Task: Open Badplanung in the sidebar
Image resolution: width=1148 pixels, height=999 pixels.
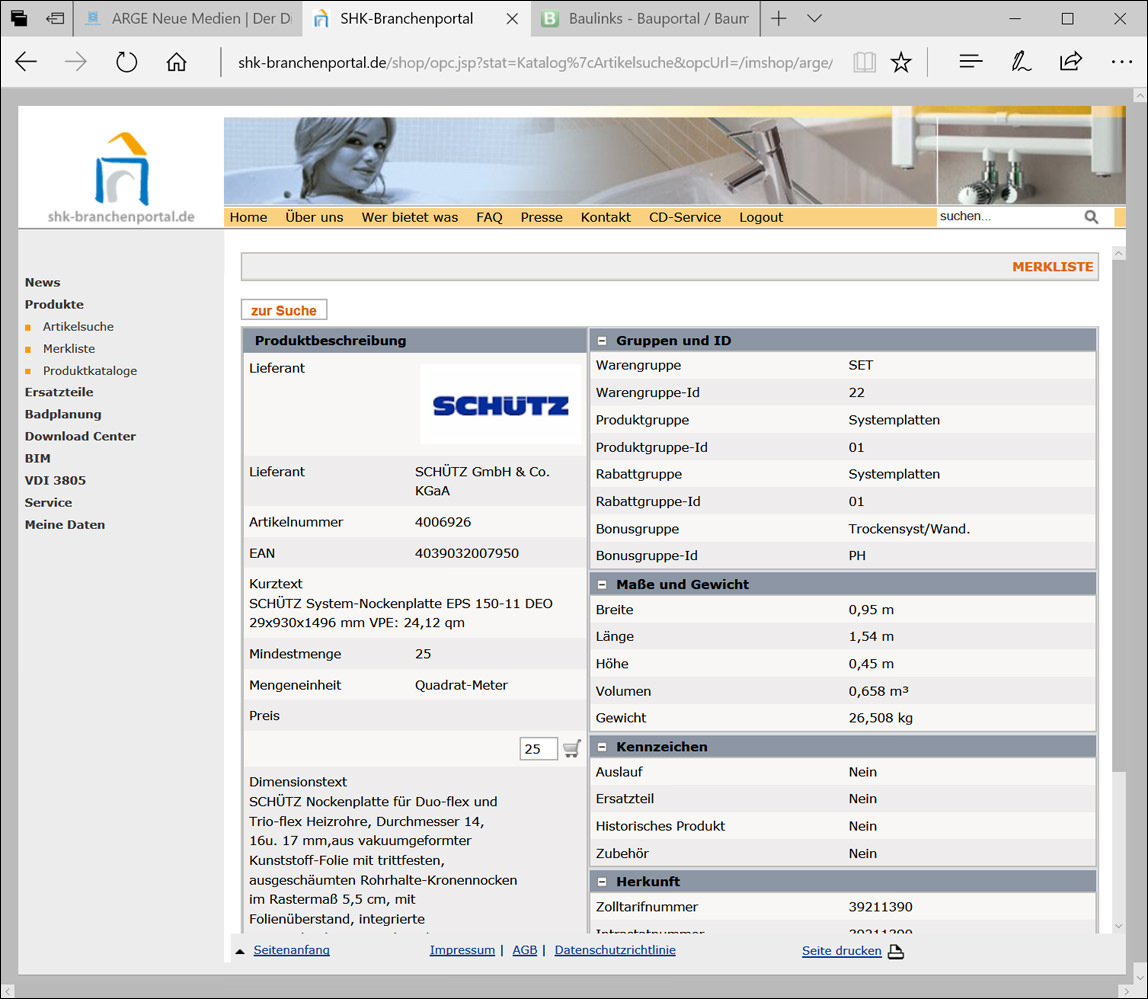Action: click(x=63, y=415)
